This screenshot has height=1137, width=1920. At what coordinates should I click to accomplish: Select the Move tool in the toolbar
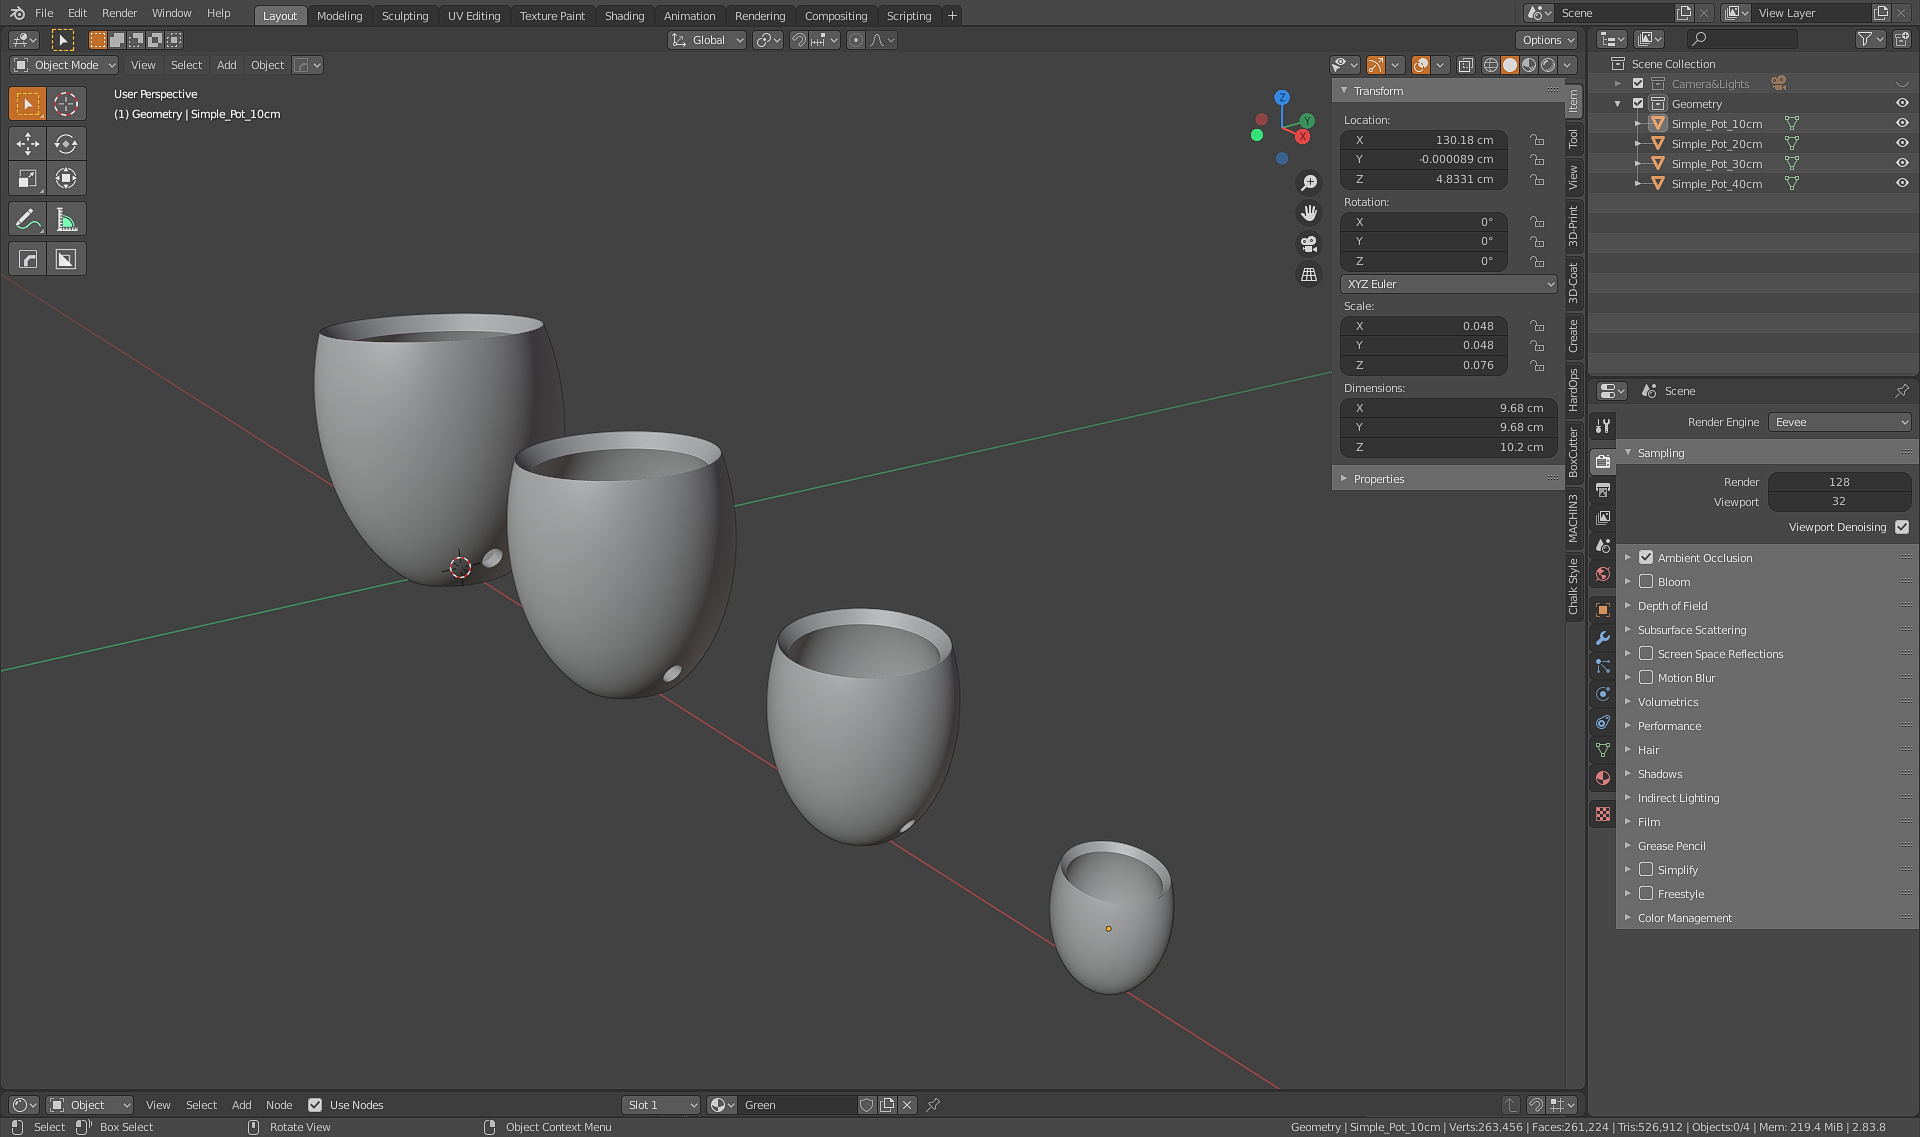(28, 144)
